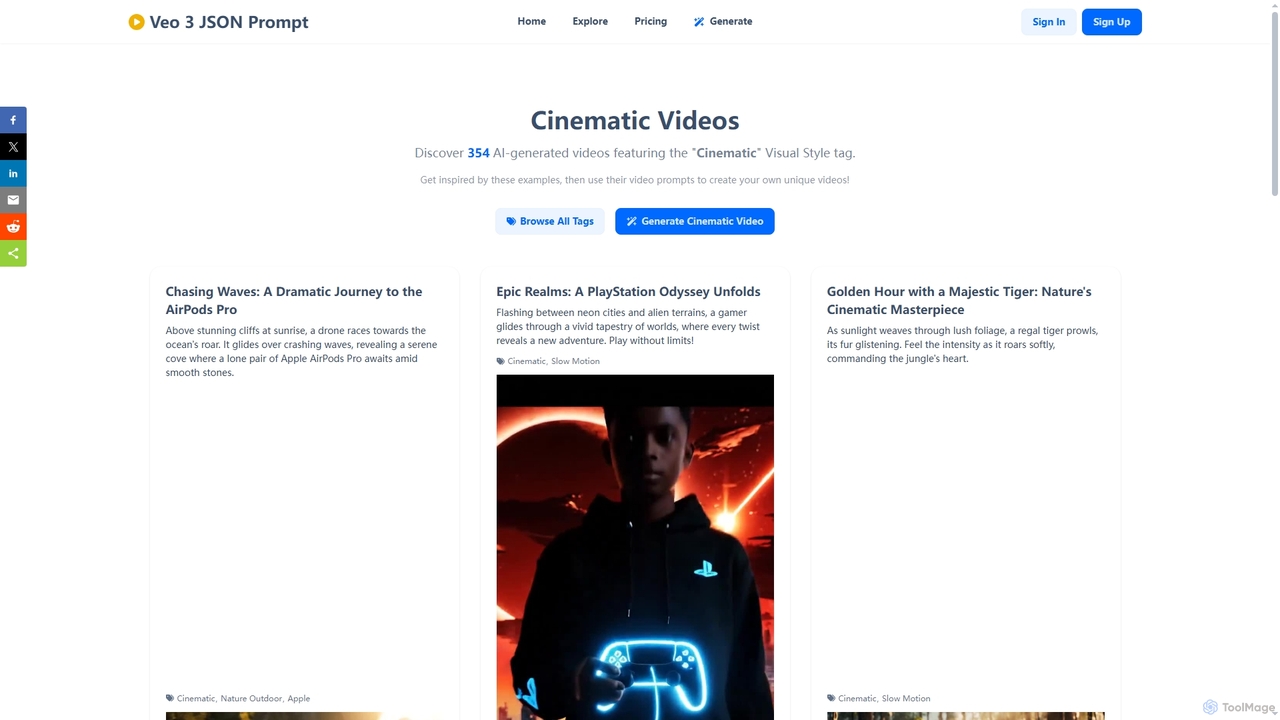Open the PlayStation hoodie video thumbnail

click(x=635, y=547)
